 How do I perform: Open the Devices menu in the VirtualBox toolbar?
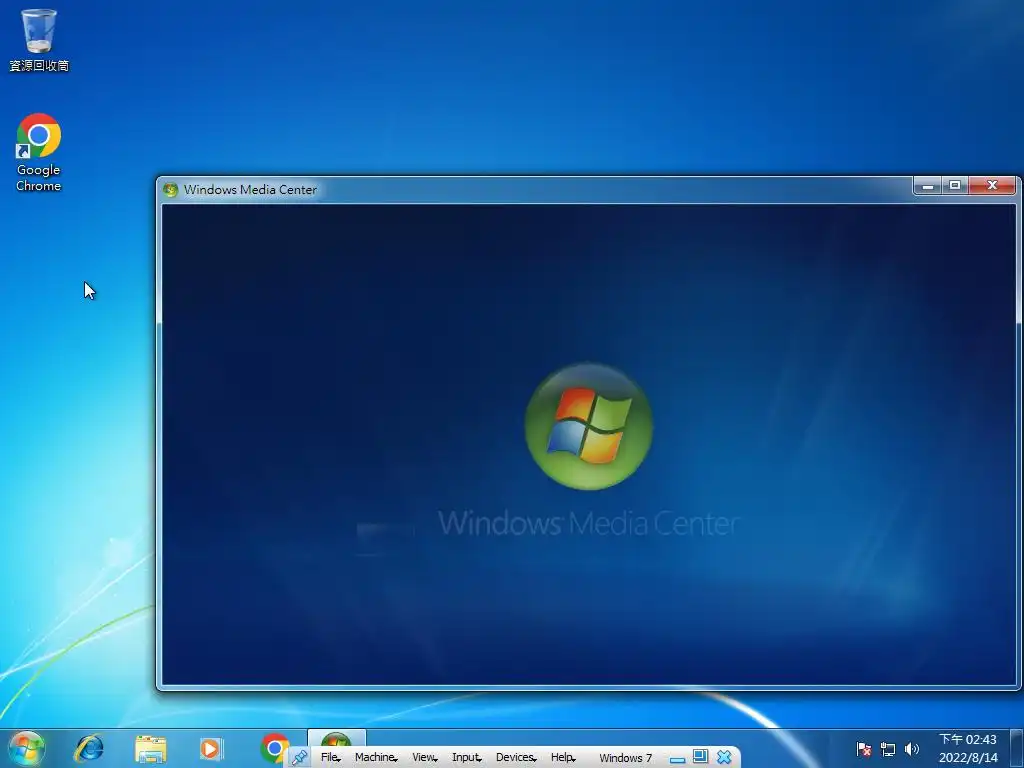(x=516, y=758)
